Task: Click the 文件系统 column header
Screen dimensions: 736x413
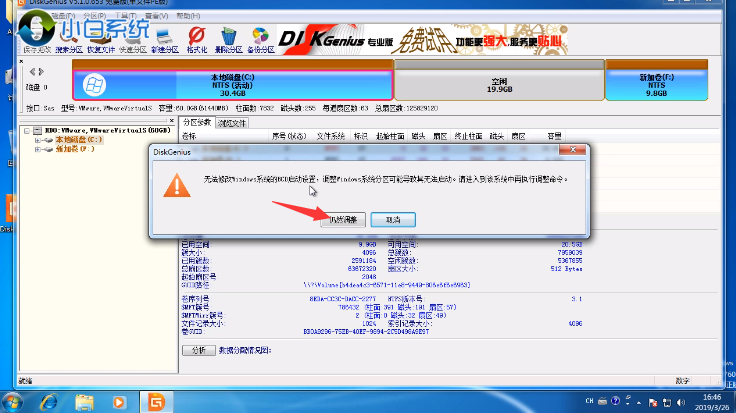Action: click(330, 136)
